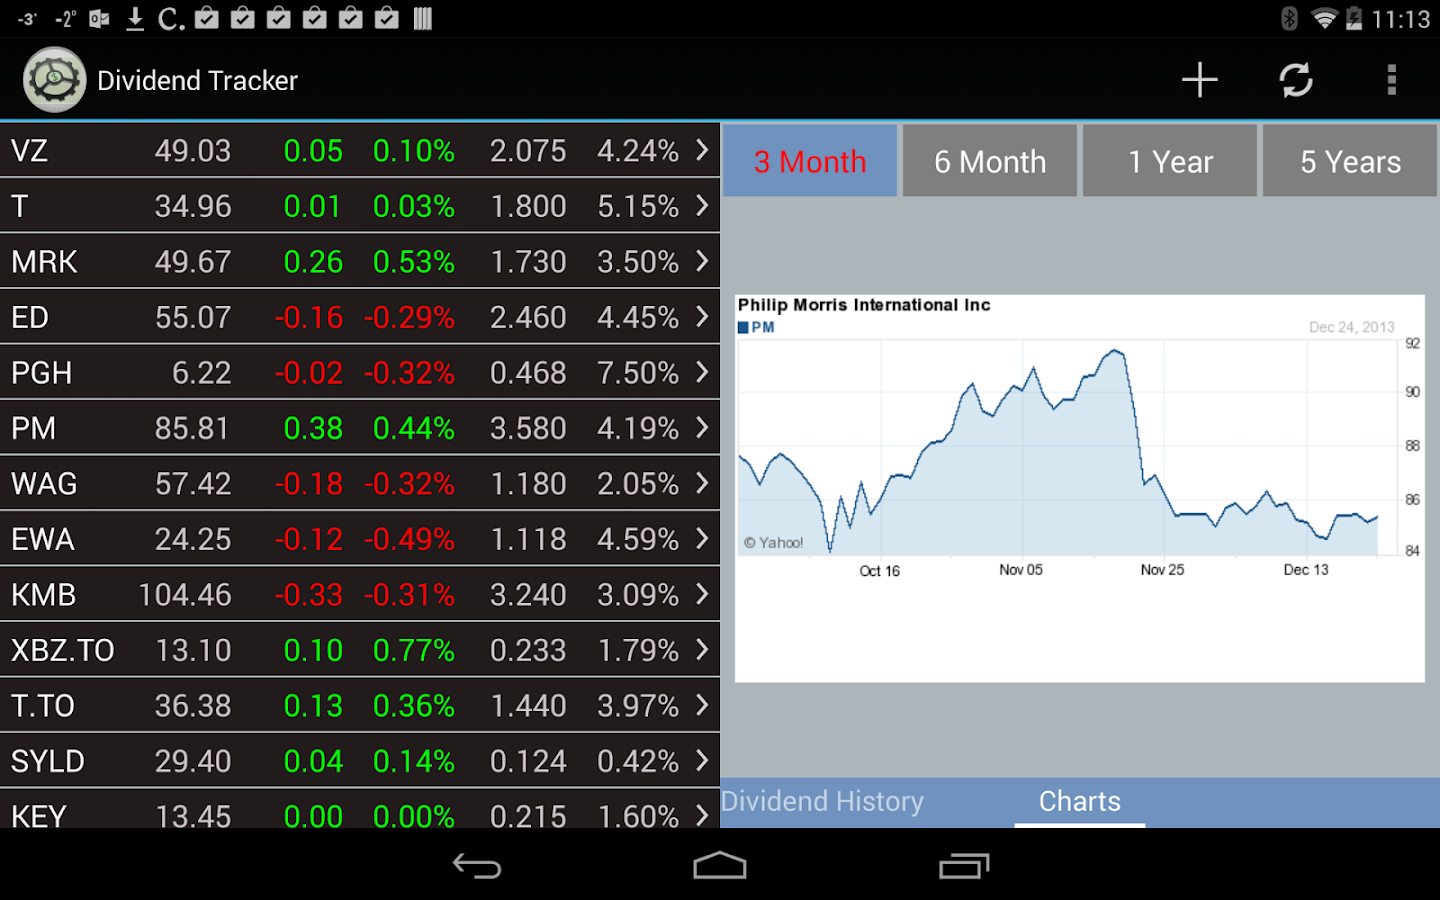Select the KEY ticker symbol
The image size is (1440, 900).
(39, 816)
